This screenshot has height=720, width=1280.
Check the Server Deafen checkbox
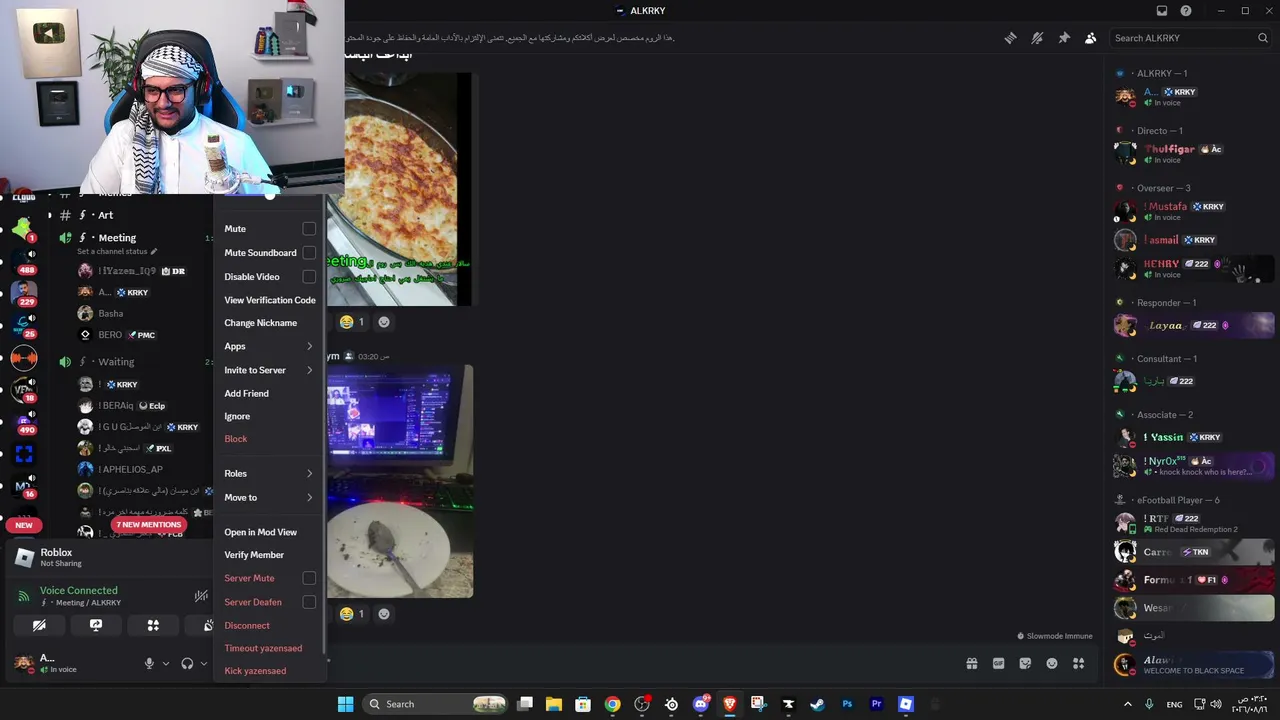pos(309,602)
